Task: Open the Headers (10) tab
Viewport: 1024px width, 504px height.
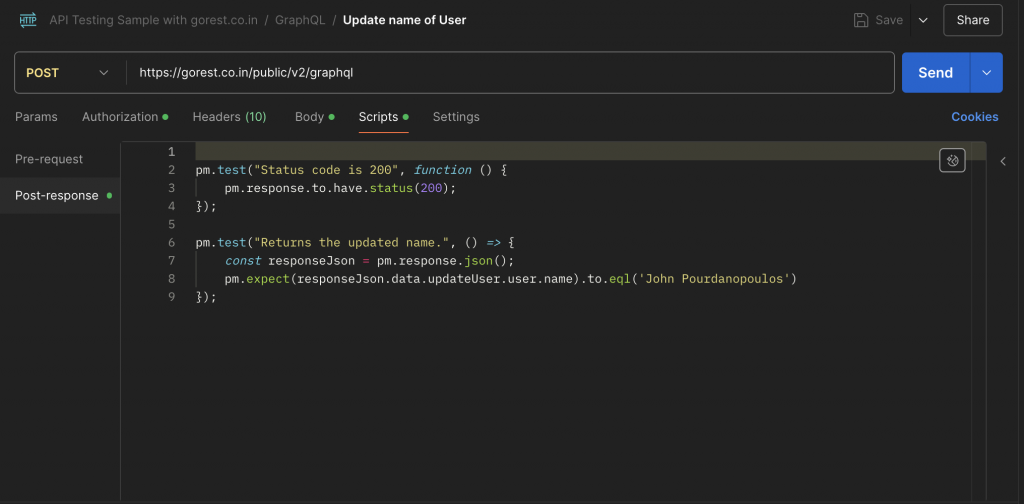Action: (x=229, y=117)
